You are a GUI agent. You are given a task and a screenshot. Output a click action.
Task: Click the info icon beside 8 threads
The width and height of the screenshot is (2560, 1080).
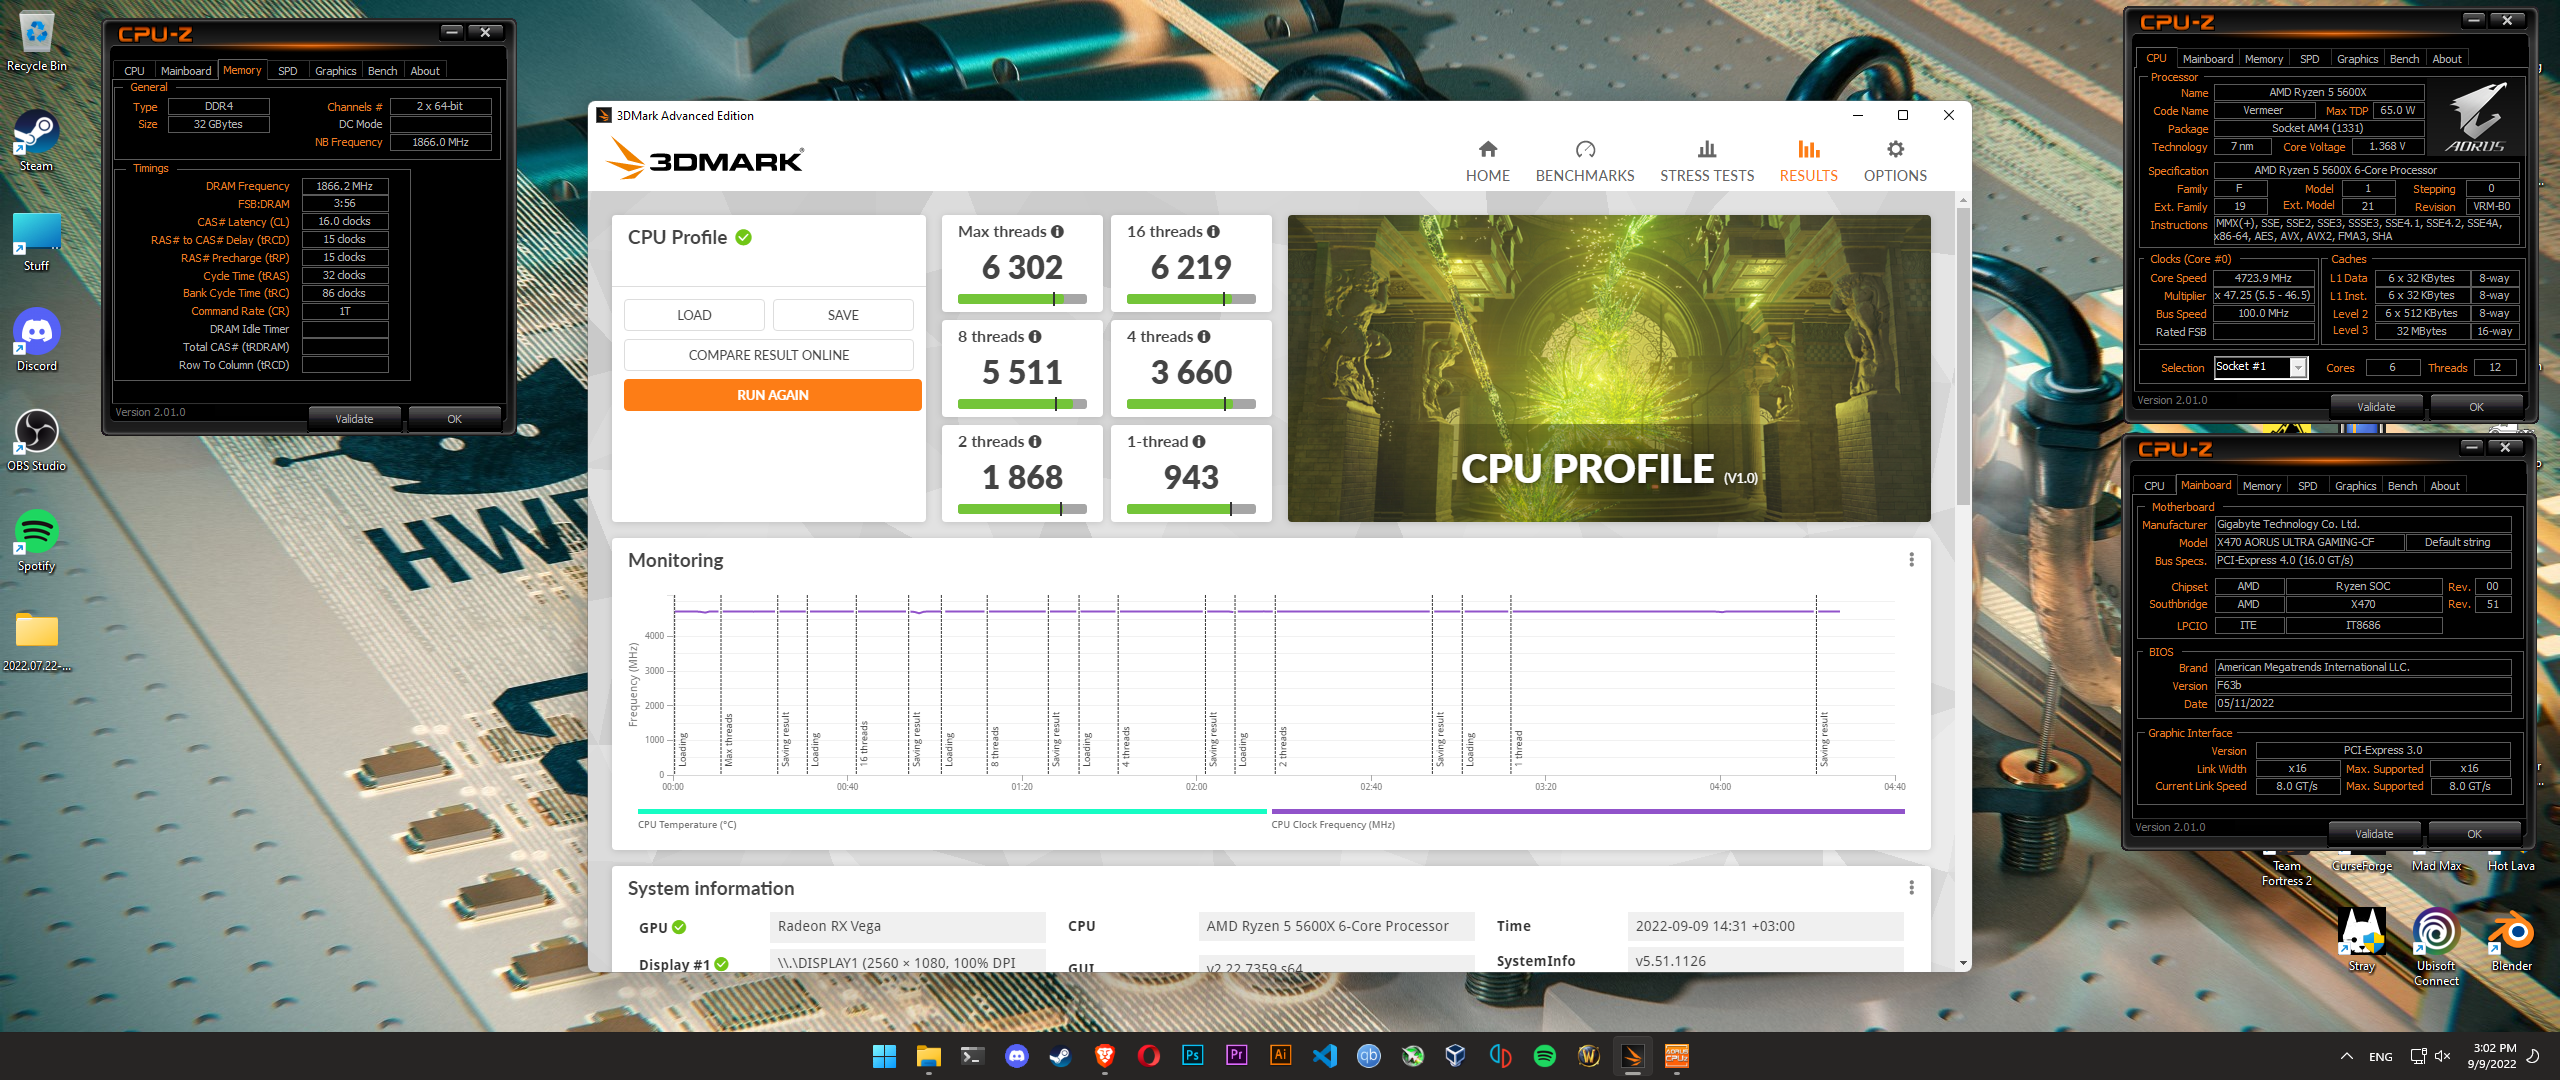[1035, 337]
